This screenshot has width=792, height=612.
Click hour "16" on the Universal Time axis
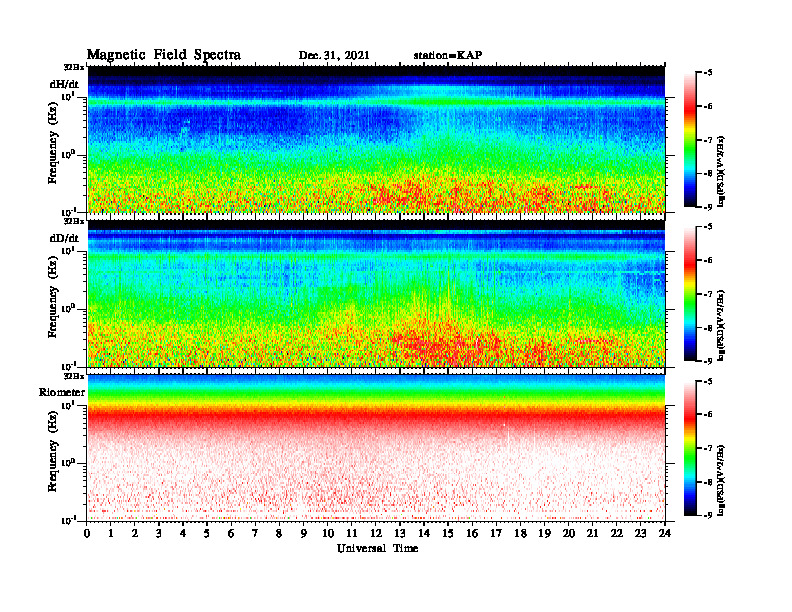pos(472,534)
